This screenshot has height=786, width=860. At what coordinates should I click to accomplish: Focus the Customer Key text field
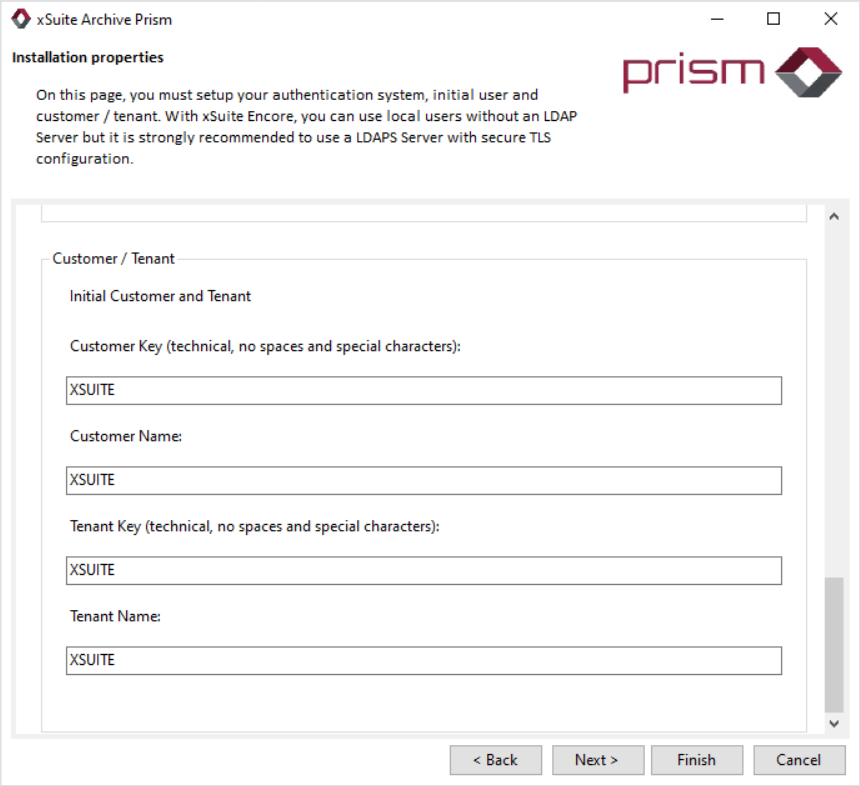[423, 391]
